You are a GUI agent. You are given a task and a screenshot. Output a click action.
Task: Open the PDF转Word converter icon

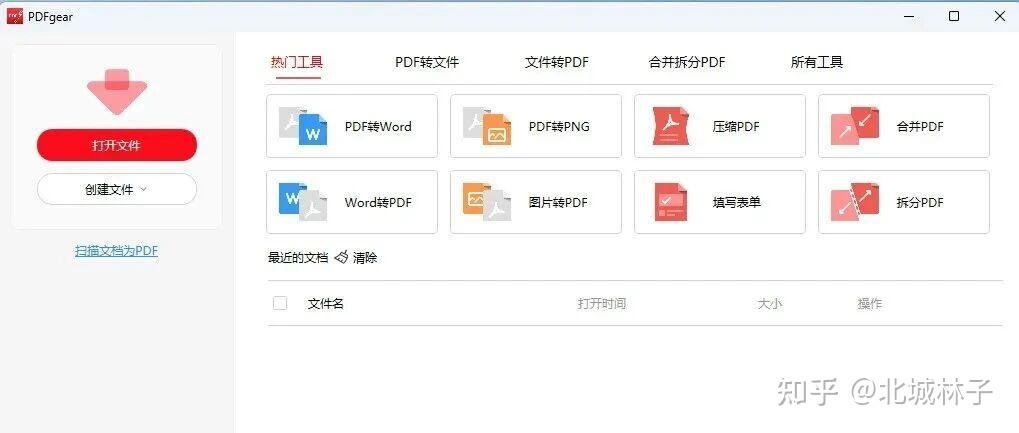tap(303, 126)
